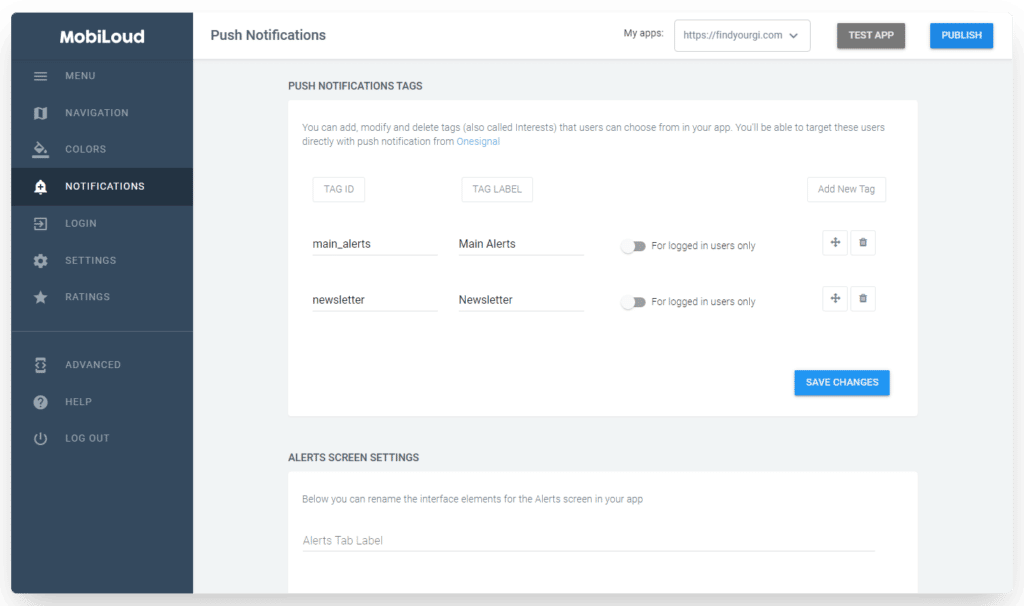Delete the main_alerts tag with trash icon
This screenshot has height=606, width=1024.
863,243
